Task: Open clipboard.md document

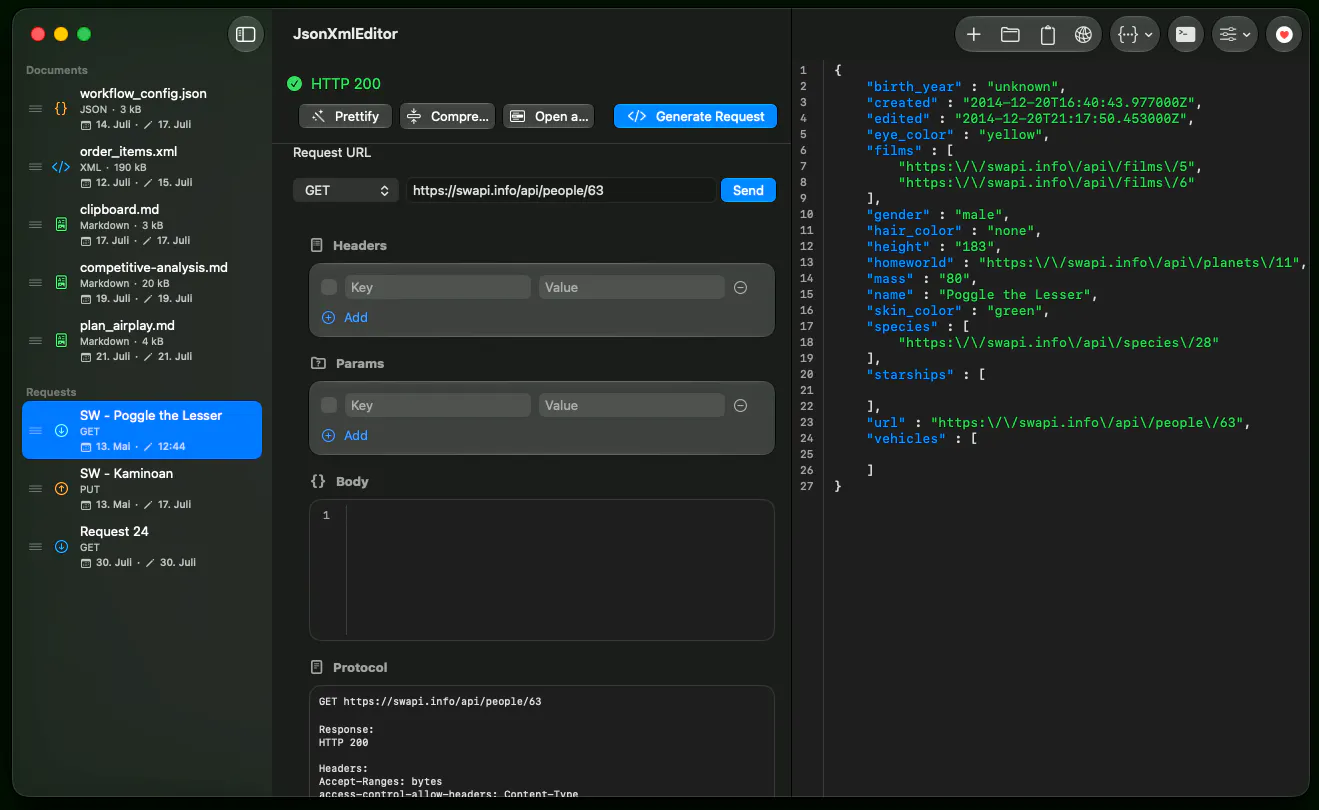Action: [142, 224]
